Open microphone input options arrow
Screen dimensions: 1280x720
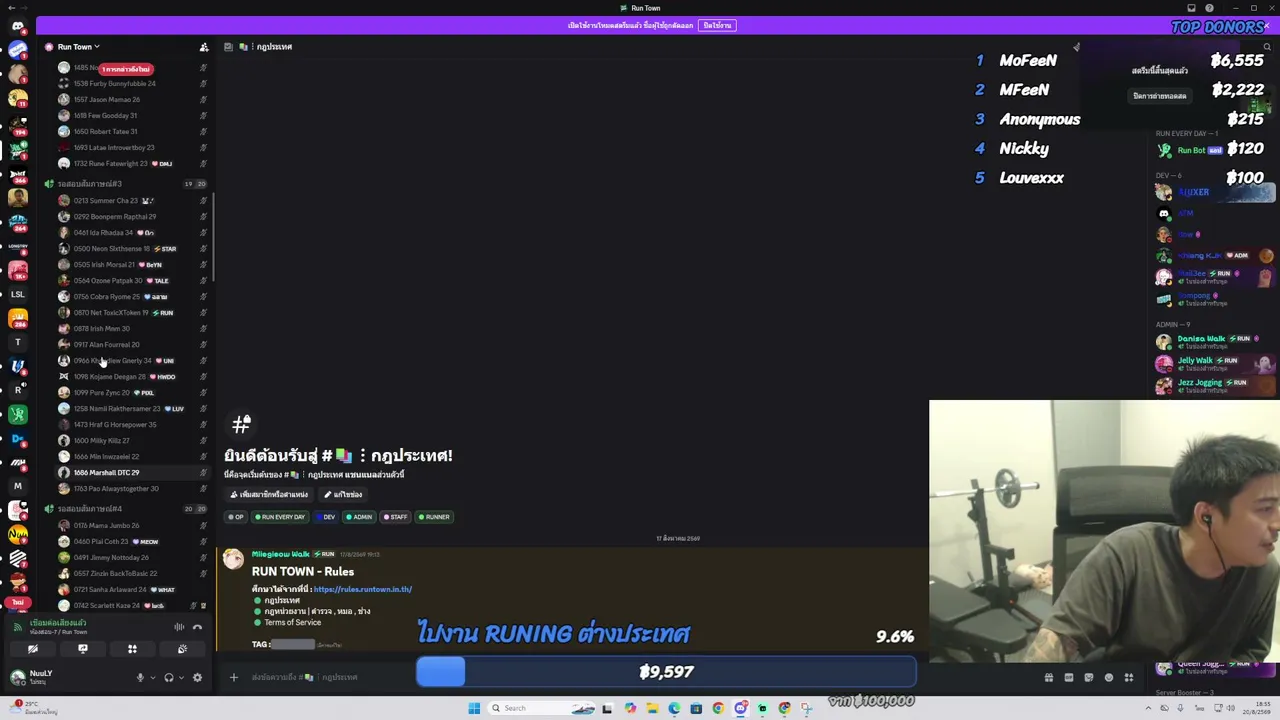(152, 678)
